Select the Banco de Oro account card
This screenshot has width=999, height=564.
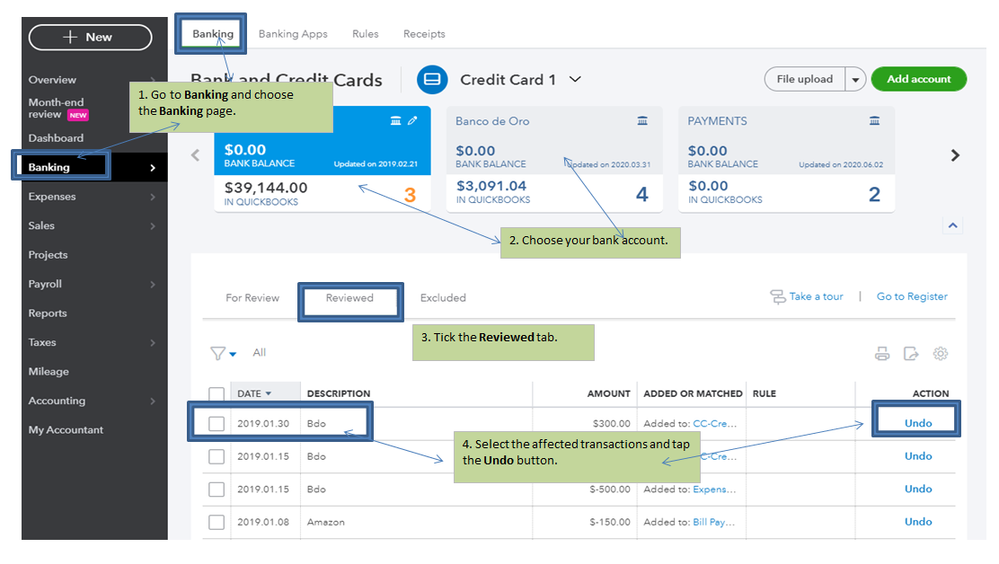click(x=554, y=159)
